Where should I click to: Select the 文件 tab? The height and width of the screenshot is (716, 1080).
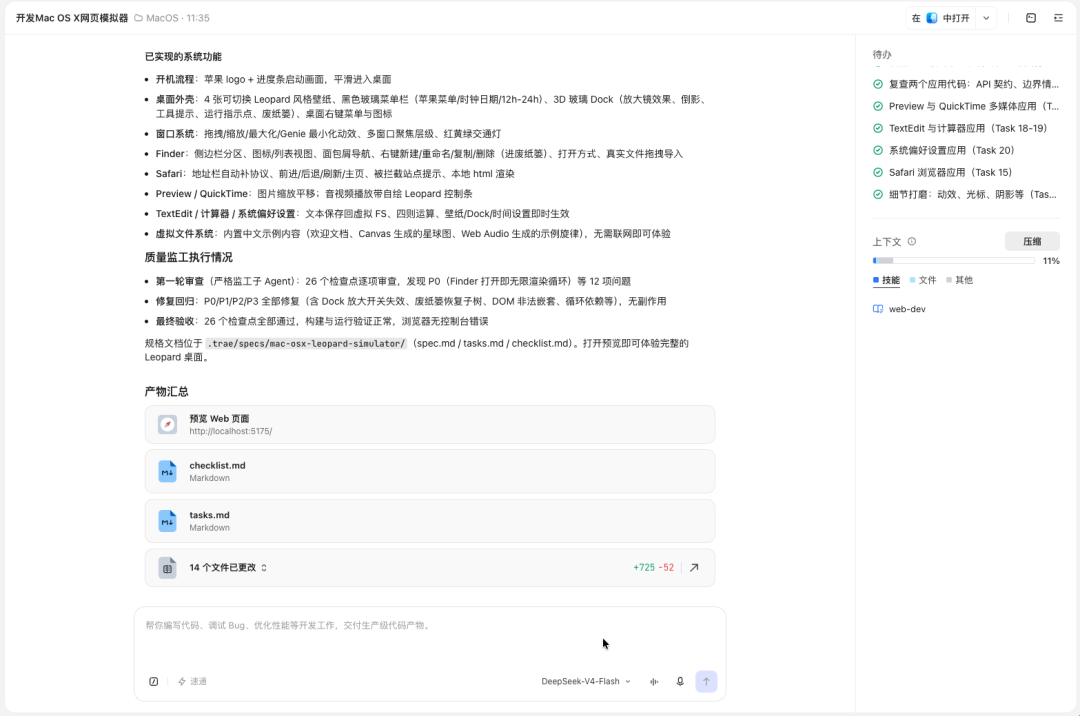click(x=923, y=280)
